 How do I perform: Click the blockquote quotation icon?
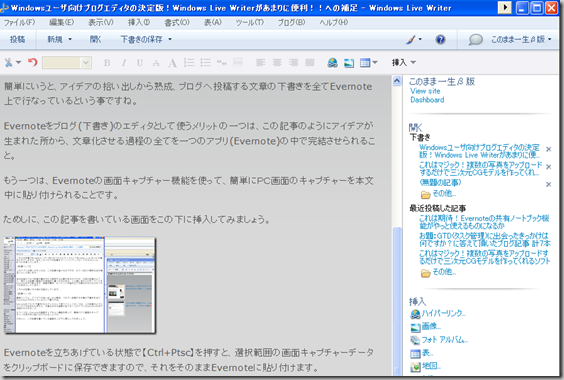pos(222,63)
